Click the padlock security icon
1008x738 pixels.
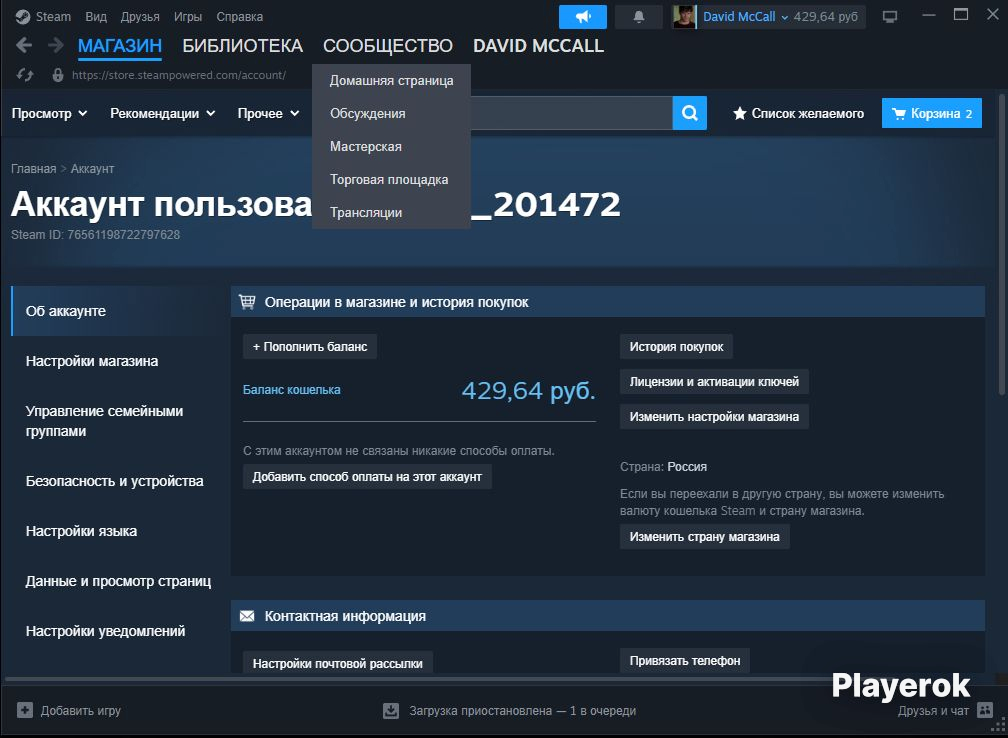coord(58,75)
